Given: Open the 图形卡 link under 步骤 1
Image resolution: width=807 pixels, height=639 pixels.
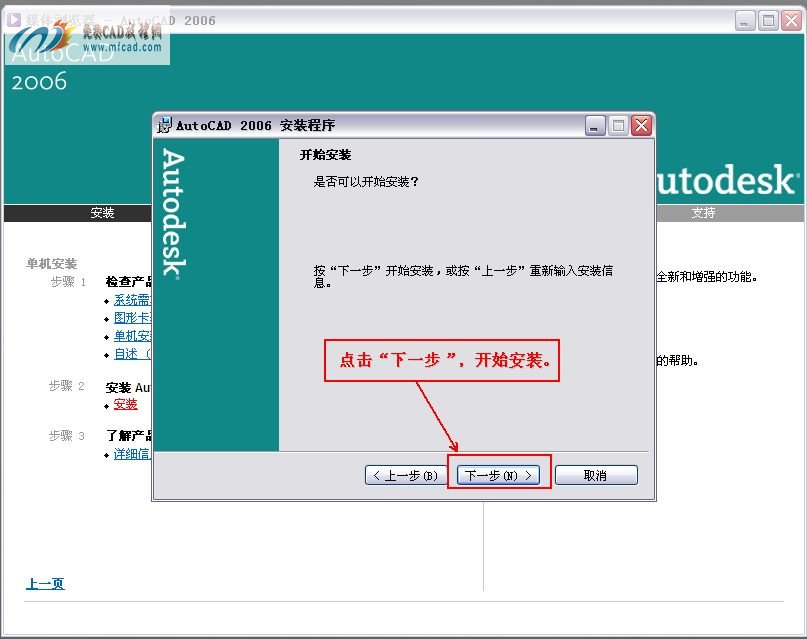Looking at the screenshot, I should 132,317.
